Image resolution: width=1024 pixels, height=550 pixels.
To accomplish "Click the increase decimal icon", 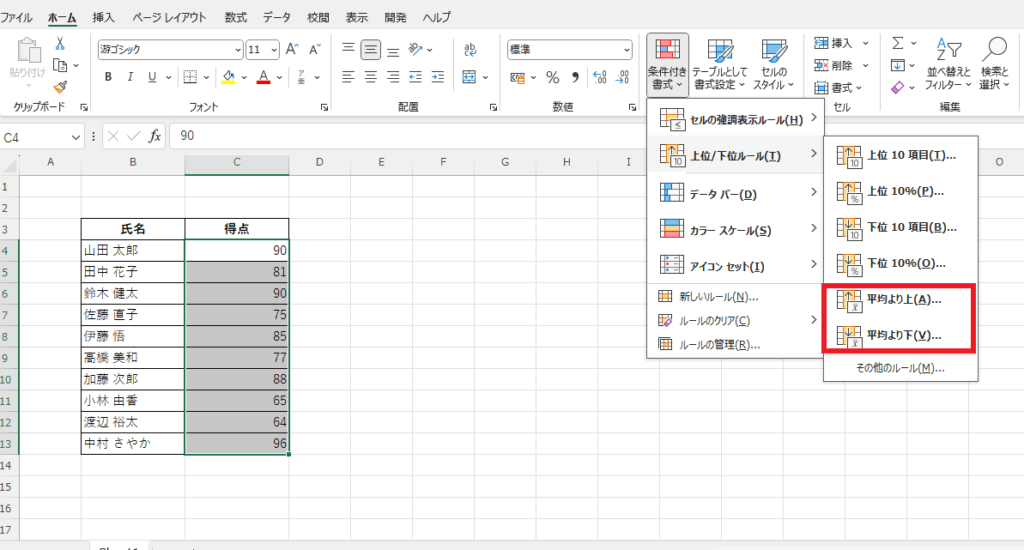I will pos(600,77).
